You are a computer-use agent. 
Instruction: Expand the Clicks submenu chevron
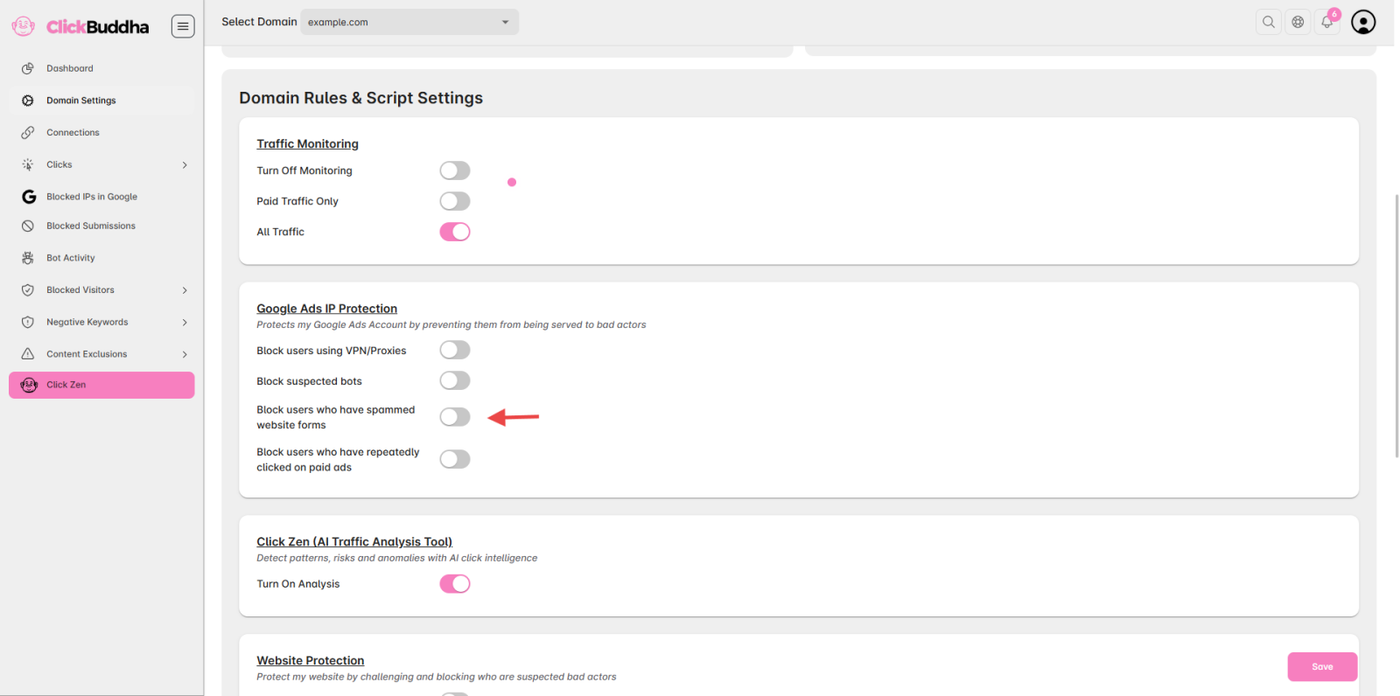tap(185, 165)
